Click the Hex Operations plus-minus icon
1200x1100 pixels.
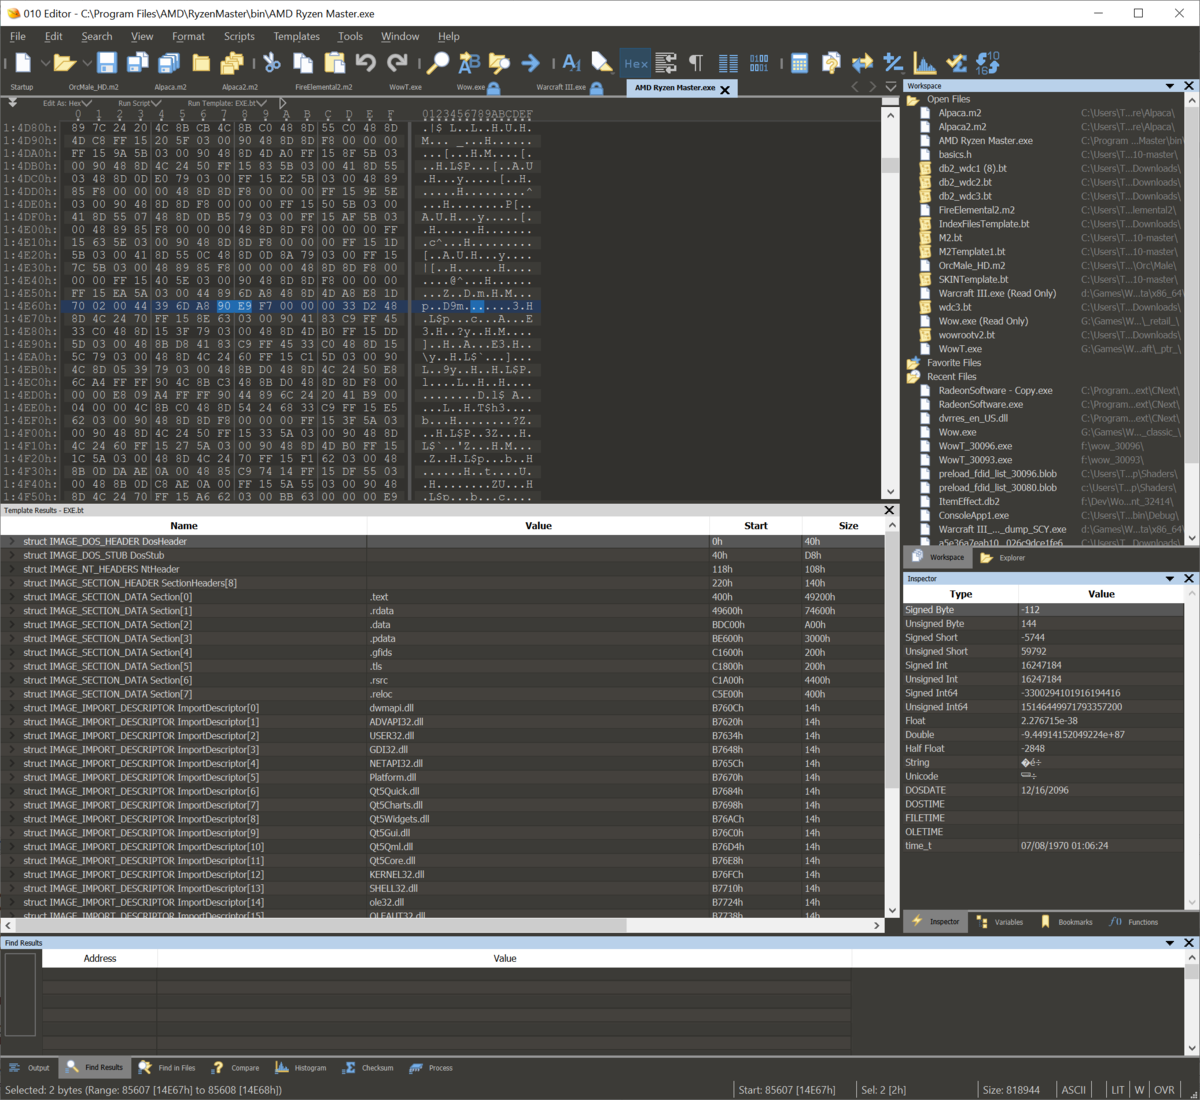point(894,63)
